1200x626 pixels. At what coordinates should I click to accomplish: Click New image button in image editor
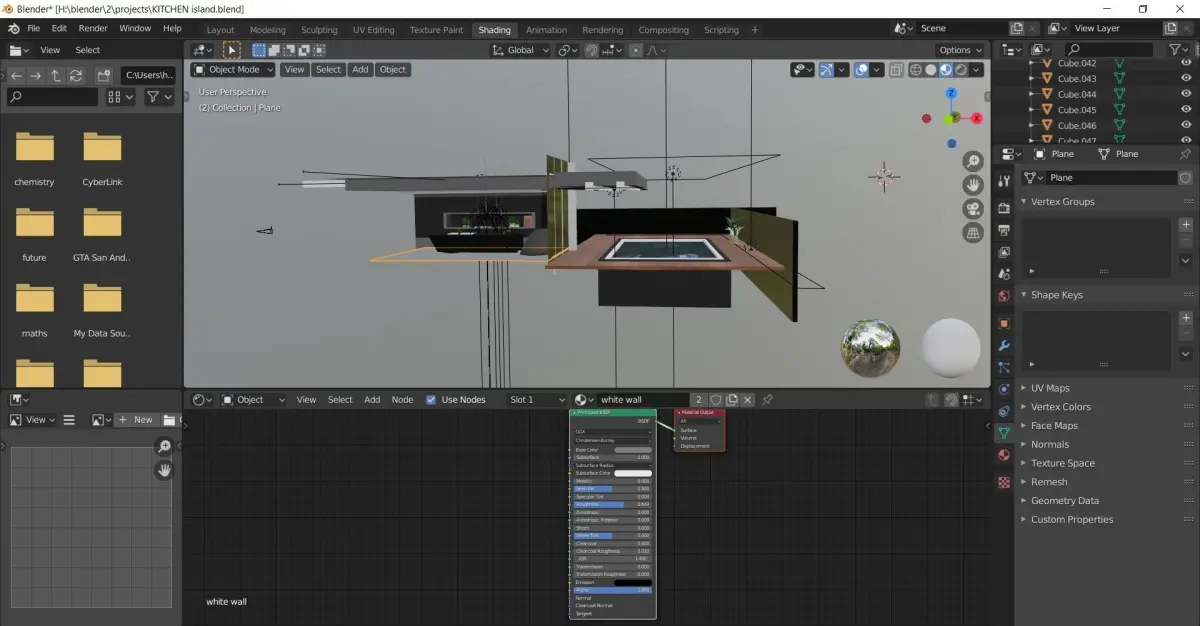(x=136, y=420)
